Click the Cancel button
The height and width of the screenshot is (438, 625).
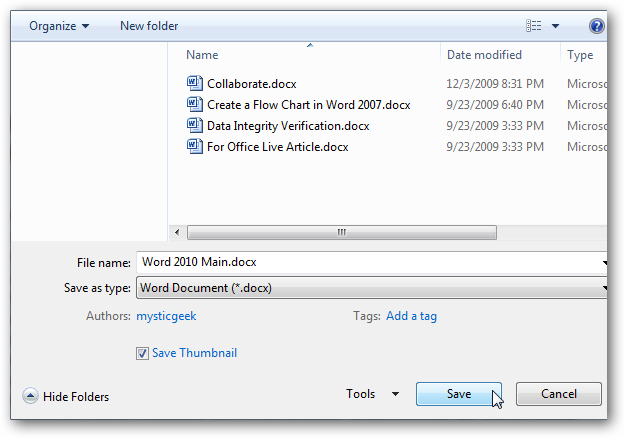(x=558, y=394)
